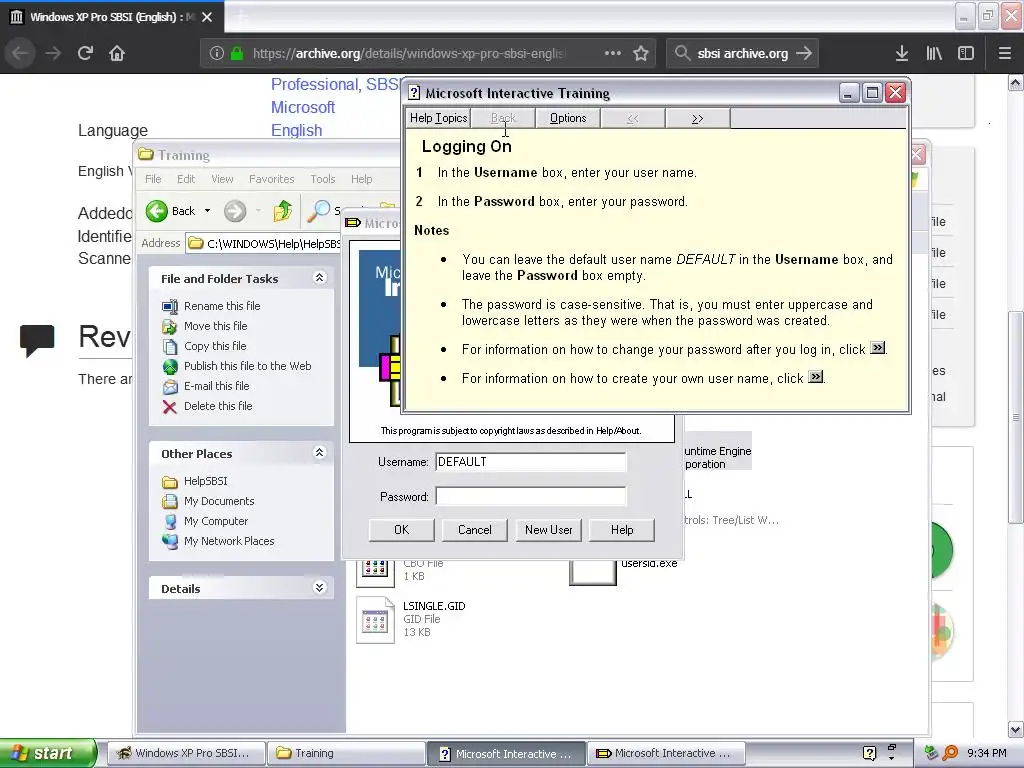The width and height of the screenshot is (1024, 768).
Task: Click the Microsoft link on archive.org page
Action: pyautogui.click(x=303, y=107)
